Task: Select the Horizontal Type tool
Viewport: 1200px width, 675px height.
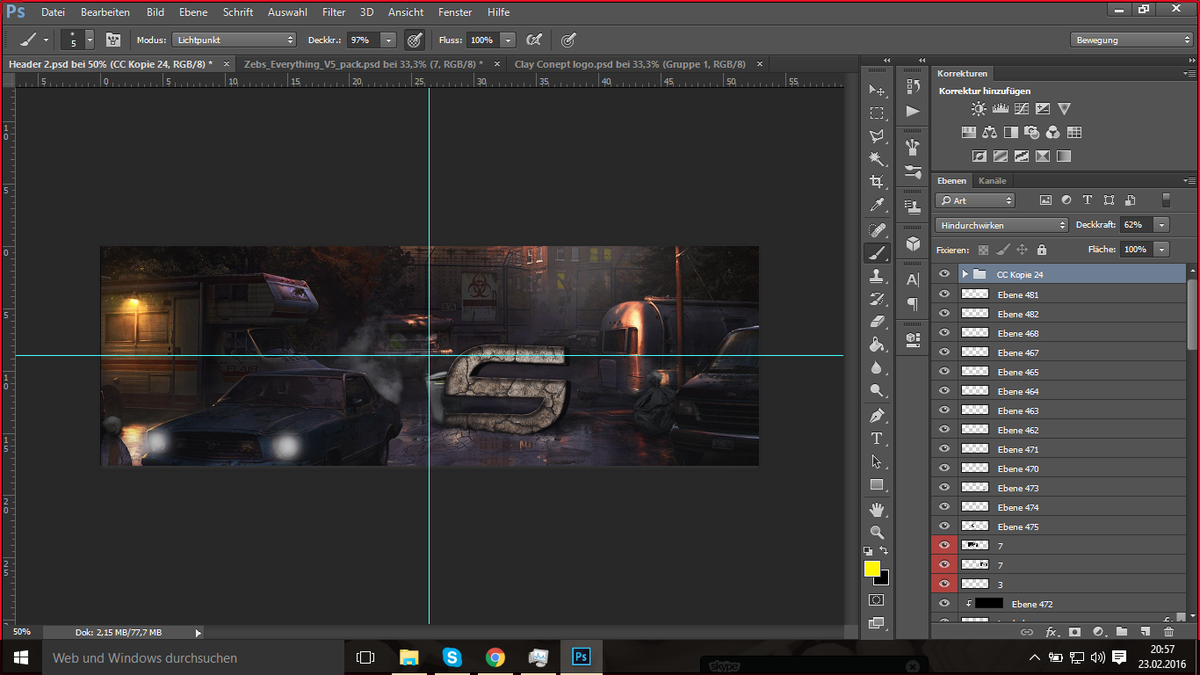Action: point(877,438)
